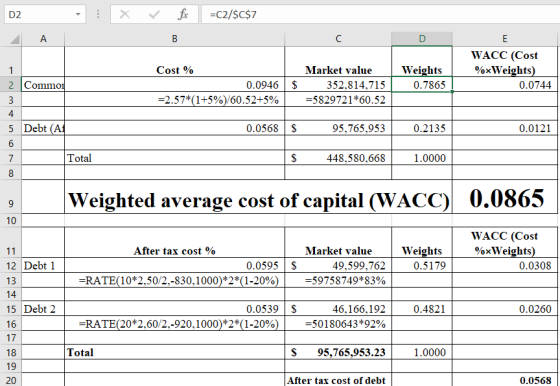Click the 'Weighted average cost of capital (WACC)' title
This screenshot has height=386, width=560.
click(259, 200)
